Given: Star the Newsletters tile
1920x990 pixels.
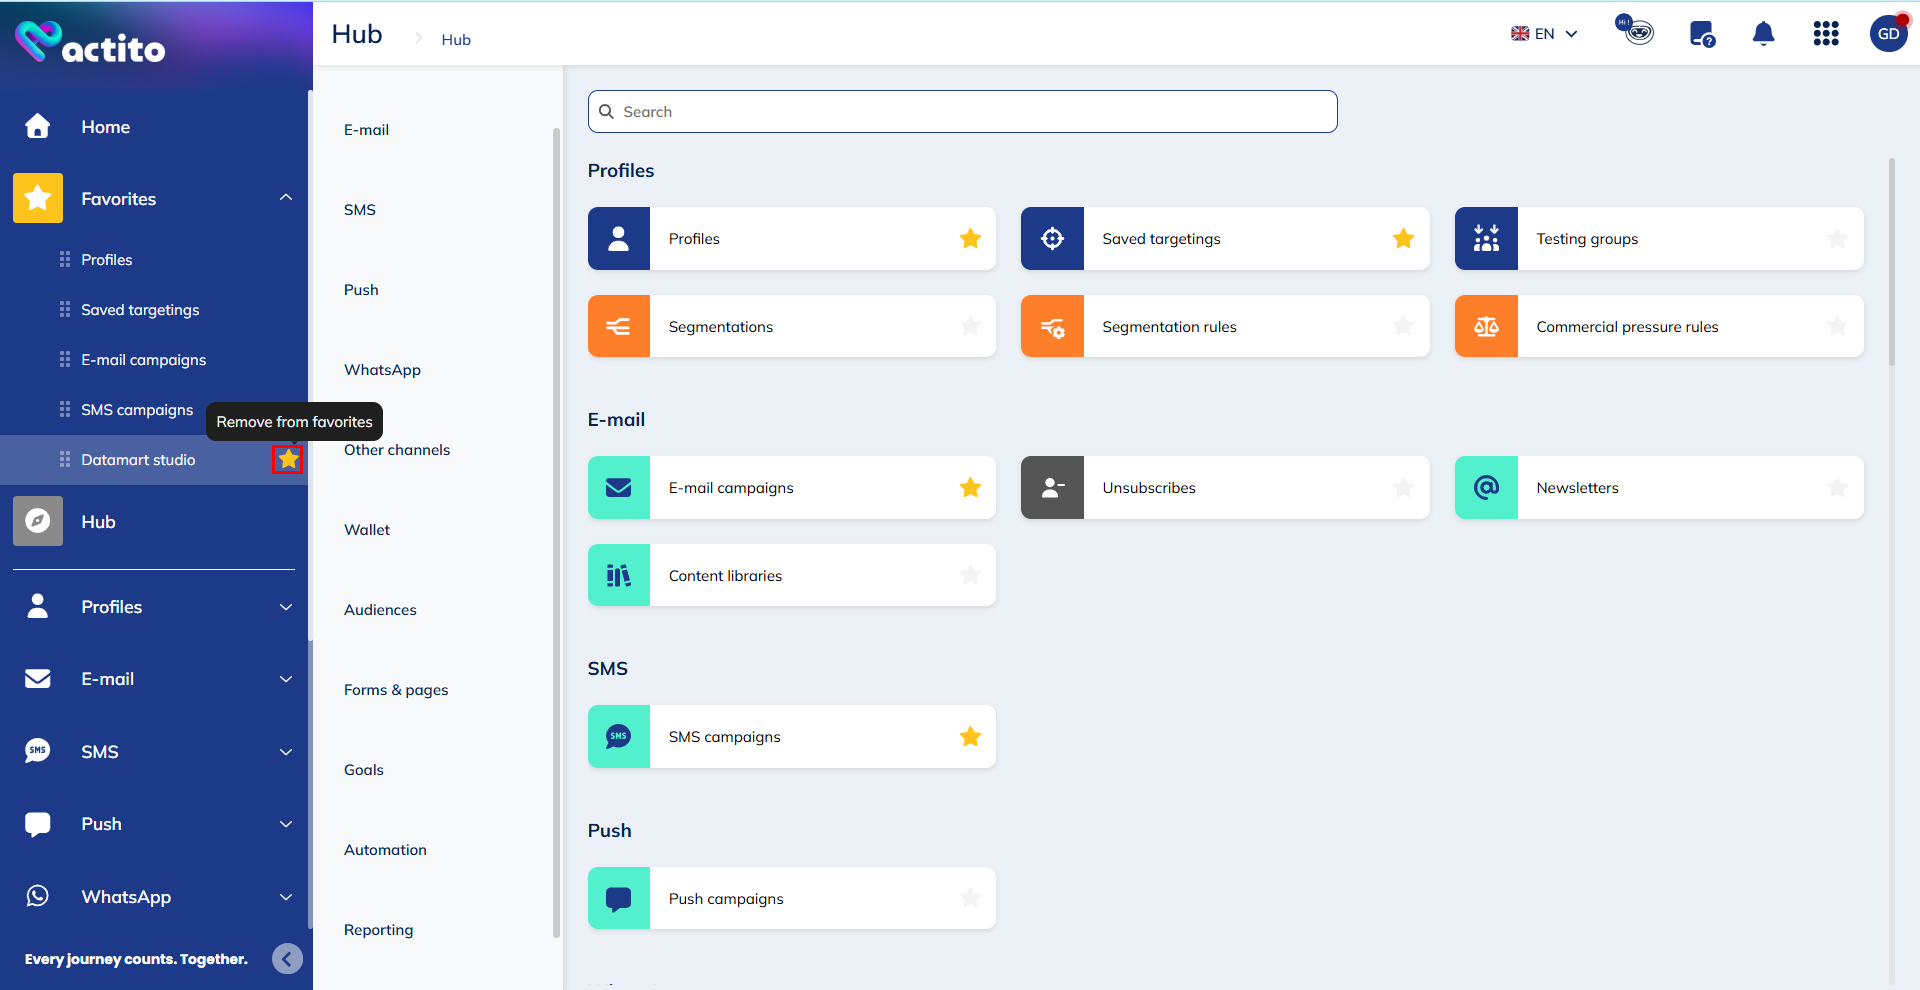Looking at the screenshot, I should [1837, 488].
